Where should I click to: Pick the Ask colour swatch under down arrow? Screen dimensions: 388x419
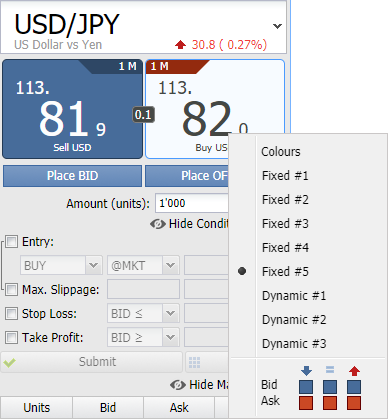(x=306, y=403)
